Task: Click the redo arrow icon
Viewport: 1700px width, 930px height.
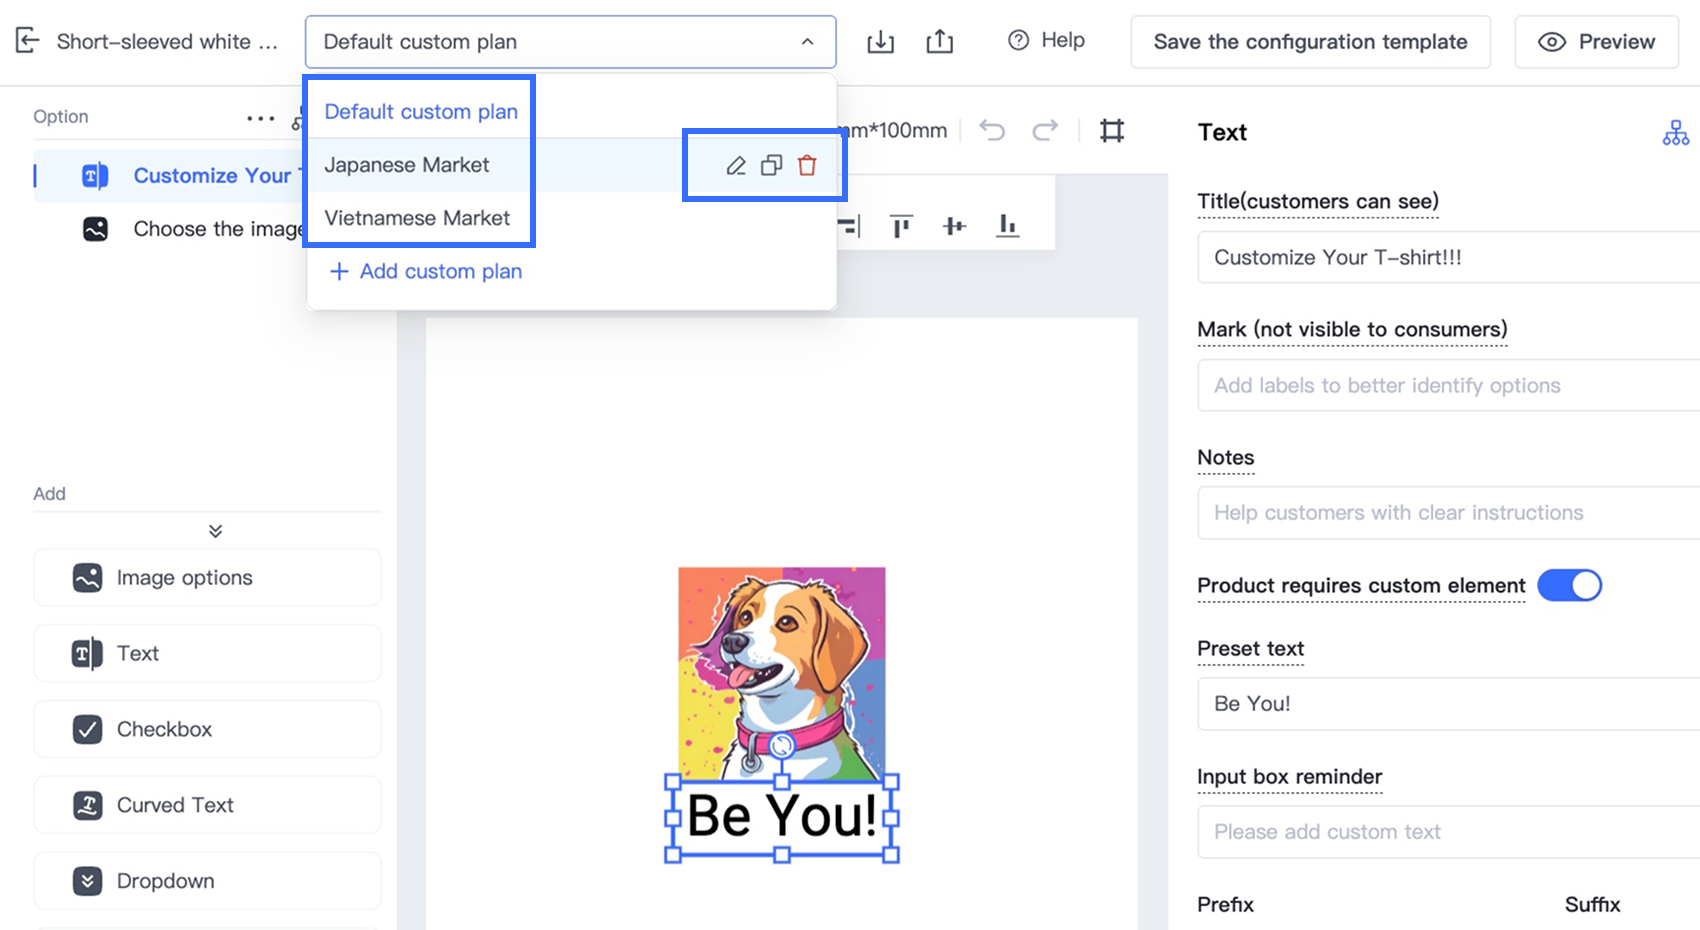Action: 1045,131
